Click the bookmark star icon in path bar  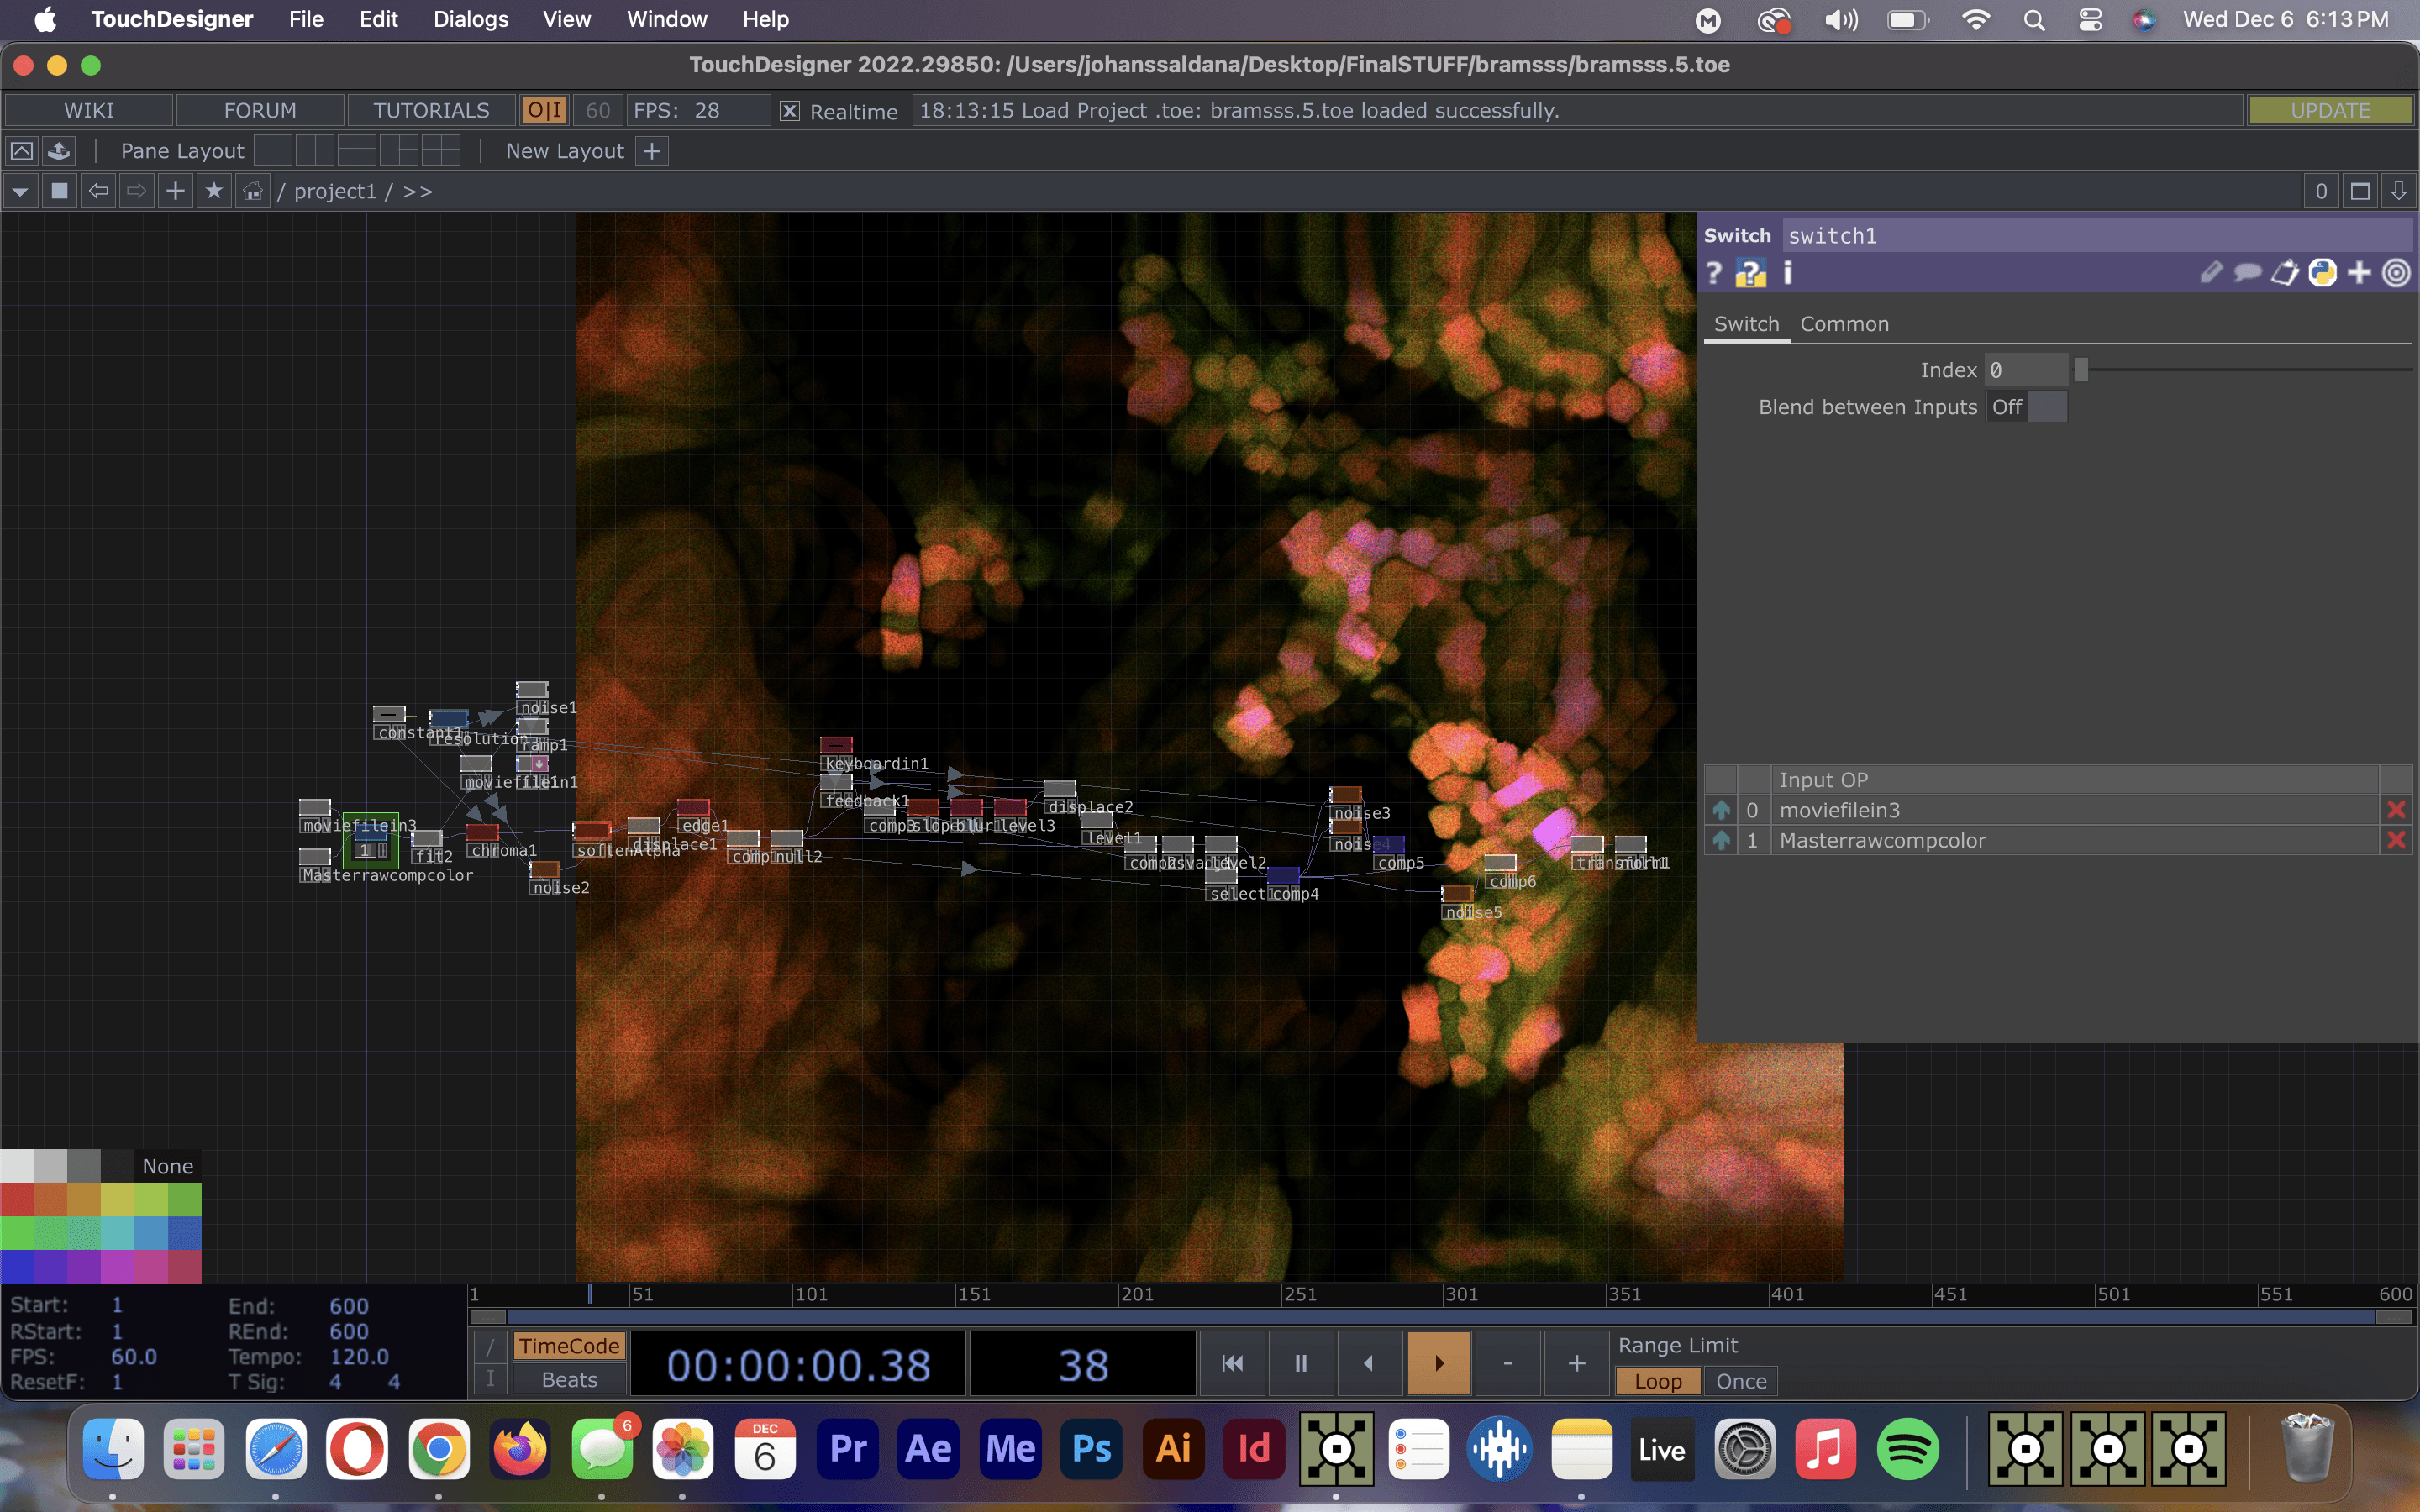point(214,191)
